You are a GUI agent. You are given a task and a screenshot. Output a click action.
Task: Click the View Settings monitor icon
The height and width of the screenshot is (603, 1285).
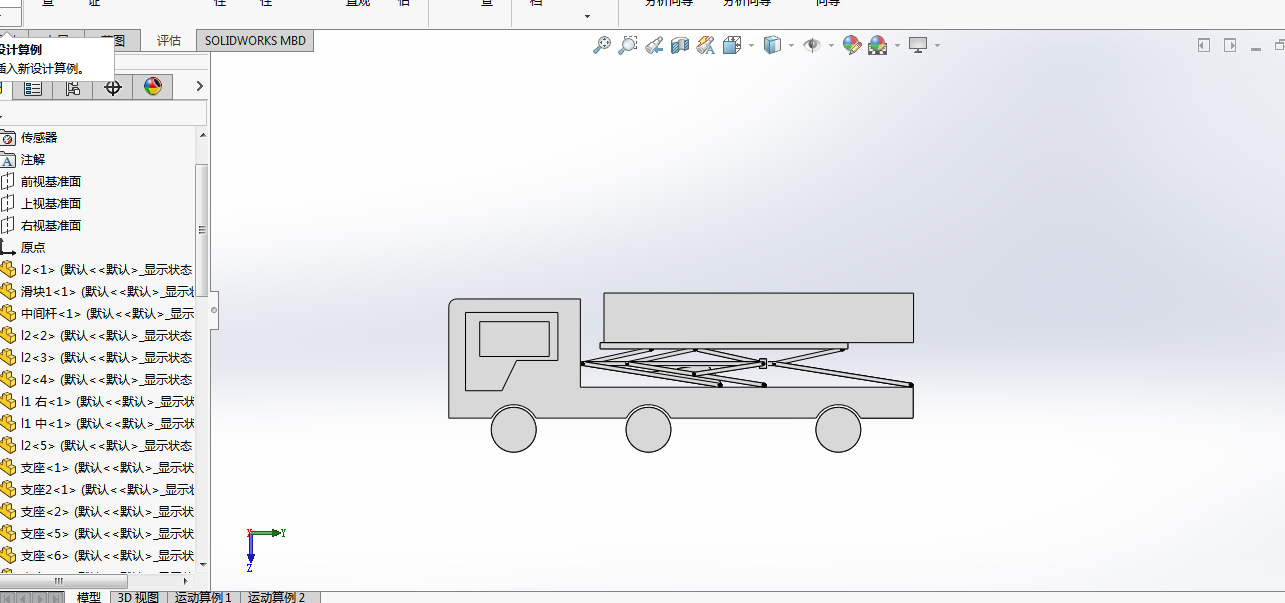918,45
